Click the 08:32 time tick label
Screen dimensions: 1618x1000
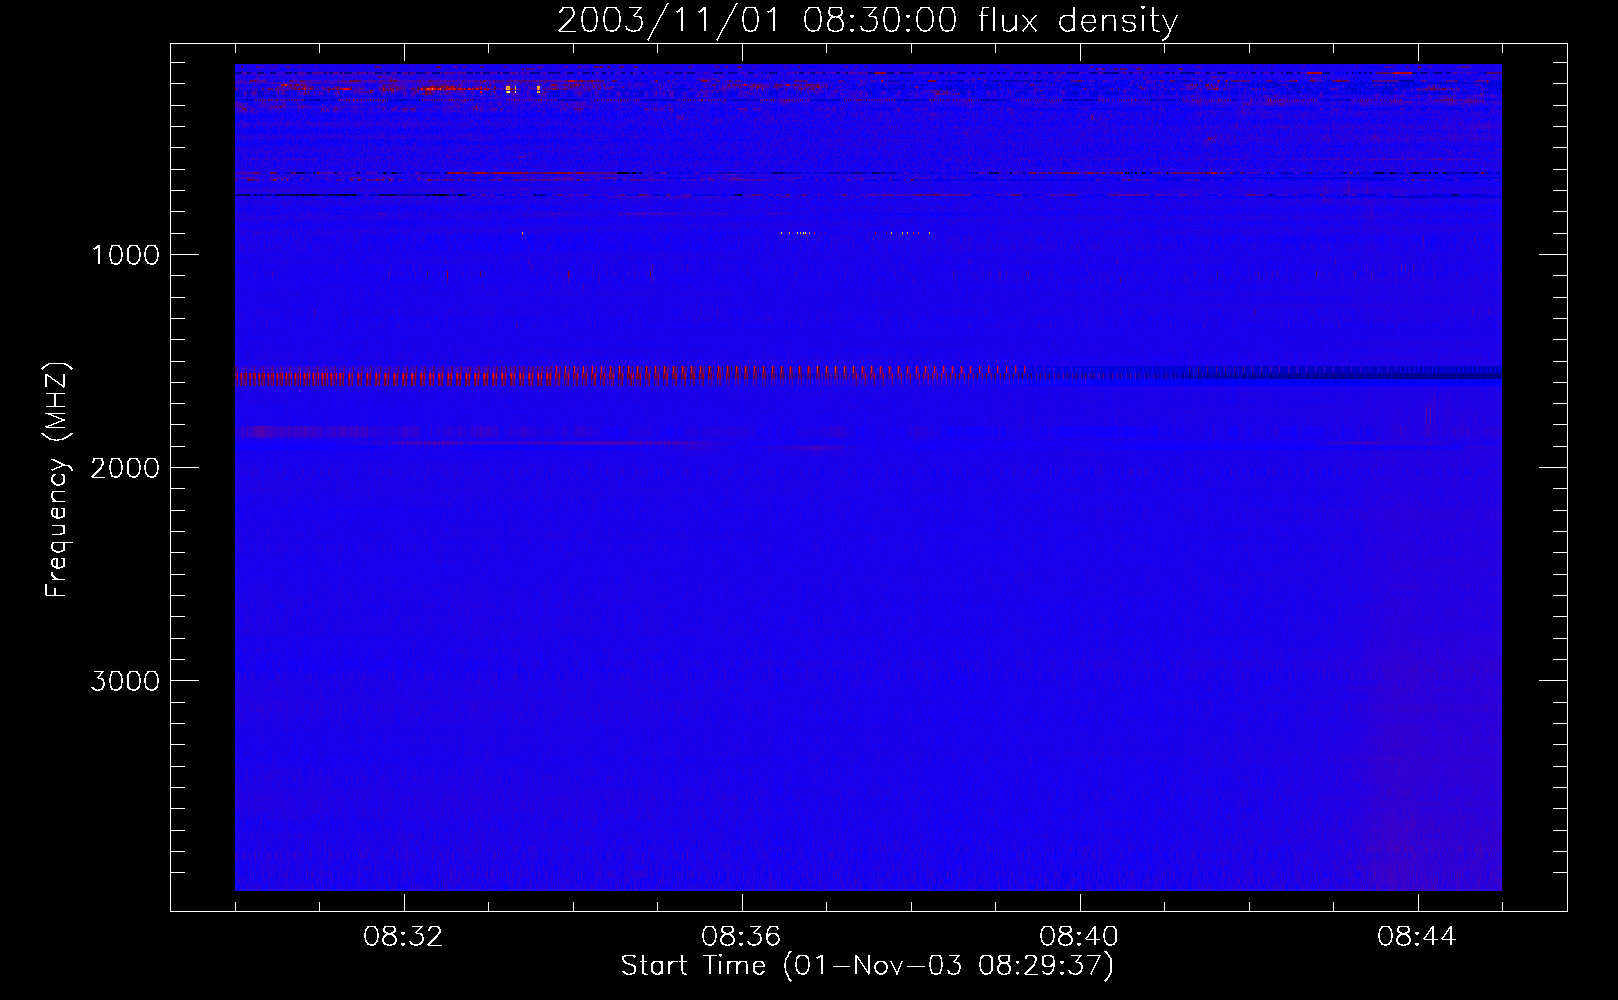click(x=403, y=937)
